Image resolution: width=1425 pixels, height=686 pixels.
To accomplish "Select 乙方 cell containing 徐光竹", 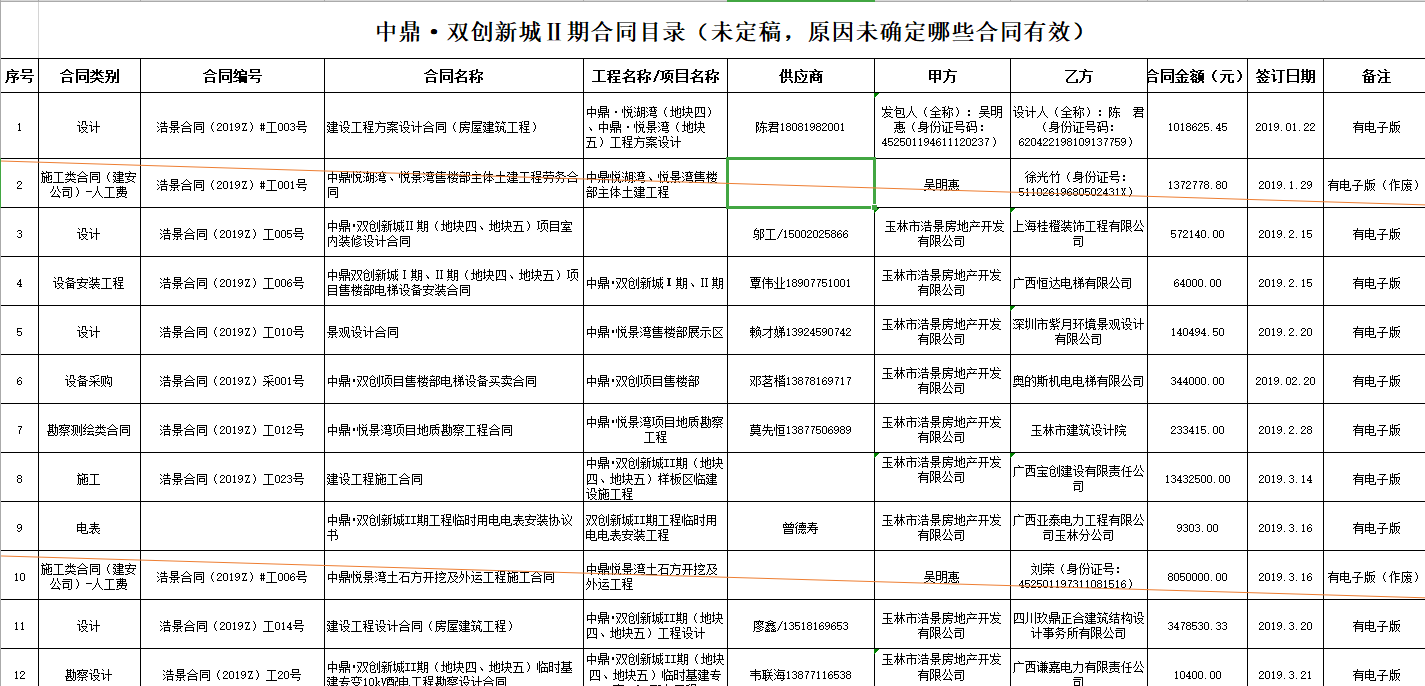I will click(x=1079, y=185).
